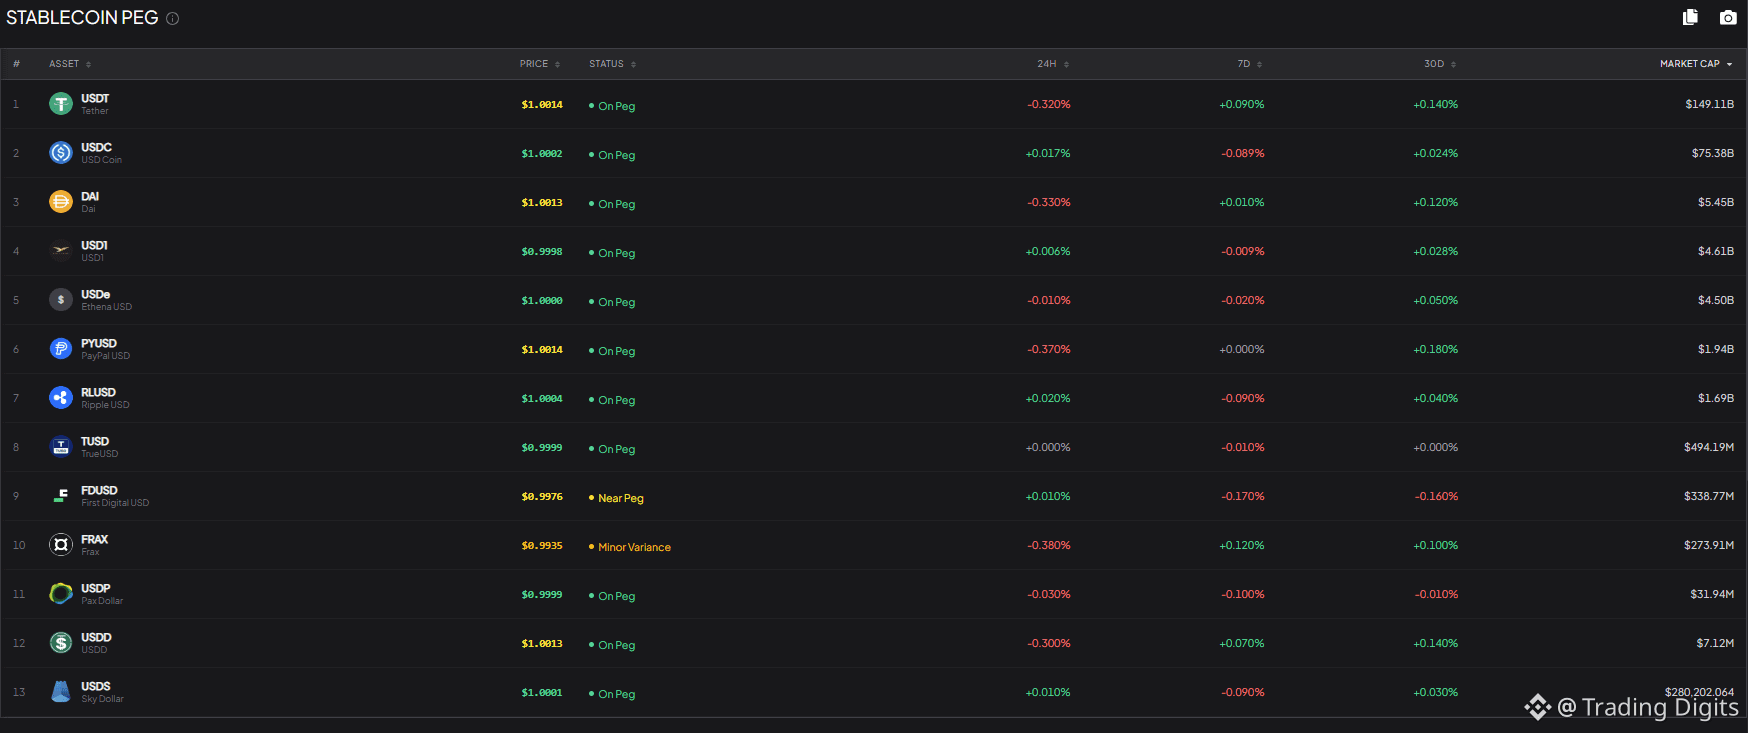Click the $338.77M market cap value
Image resolution: width=1748 pixels, height=733 pixels.
[1708, 496]
